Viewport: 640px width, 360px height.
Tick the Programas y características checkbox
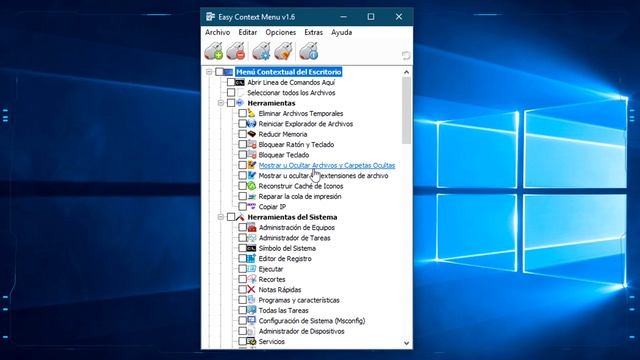pos(242,300)
